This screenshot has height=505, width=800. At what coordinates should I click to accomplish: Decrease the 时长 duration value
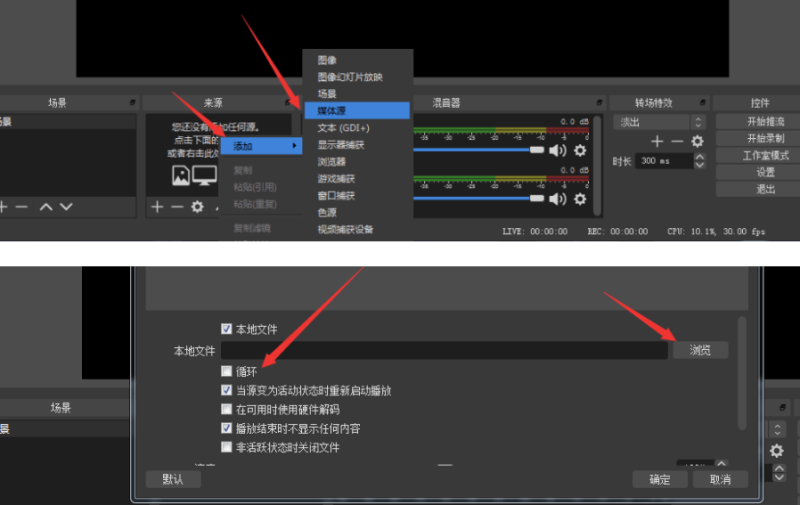tap(700, 165)
